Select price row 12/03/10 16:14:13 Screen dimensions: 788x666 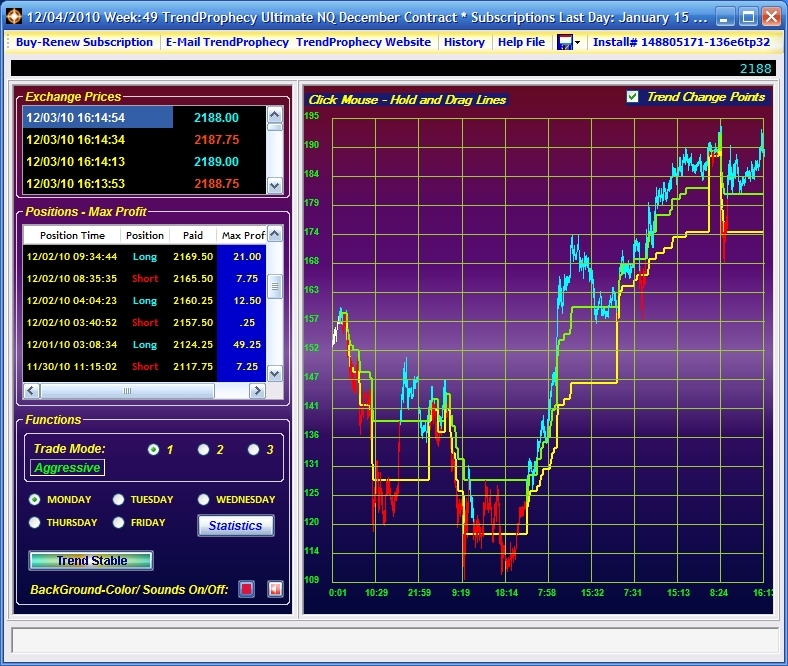click(145, 162)
